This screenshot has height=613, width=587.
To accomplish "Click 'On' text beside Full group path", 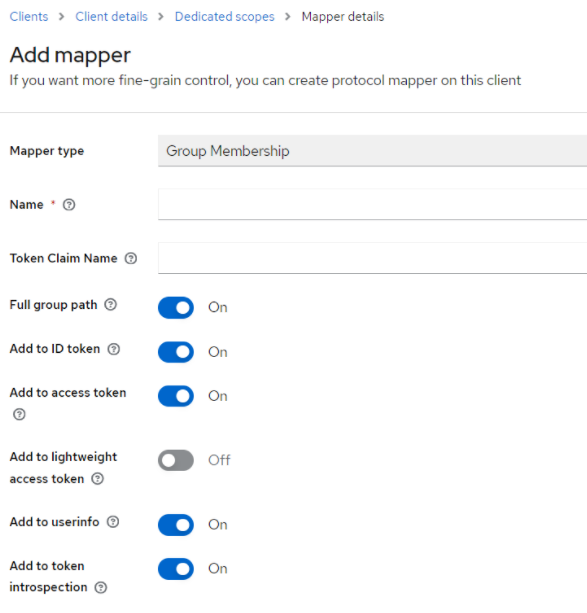I will [x=218, y=308].
